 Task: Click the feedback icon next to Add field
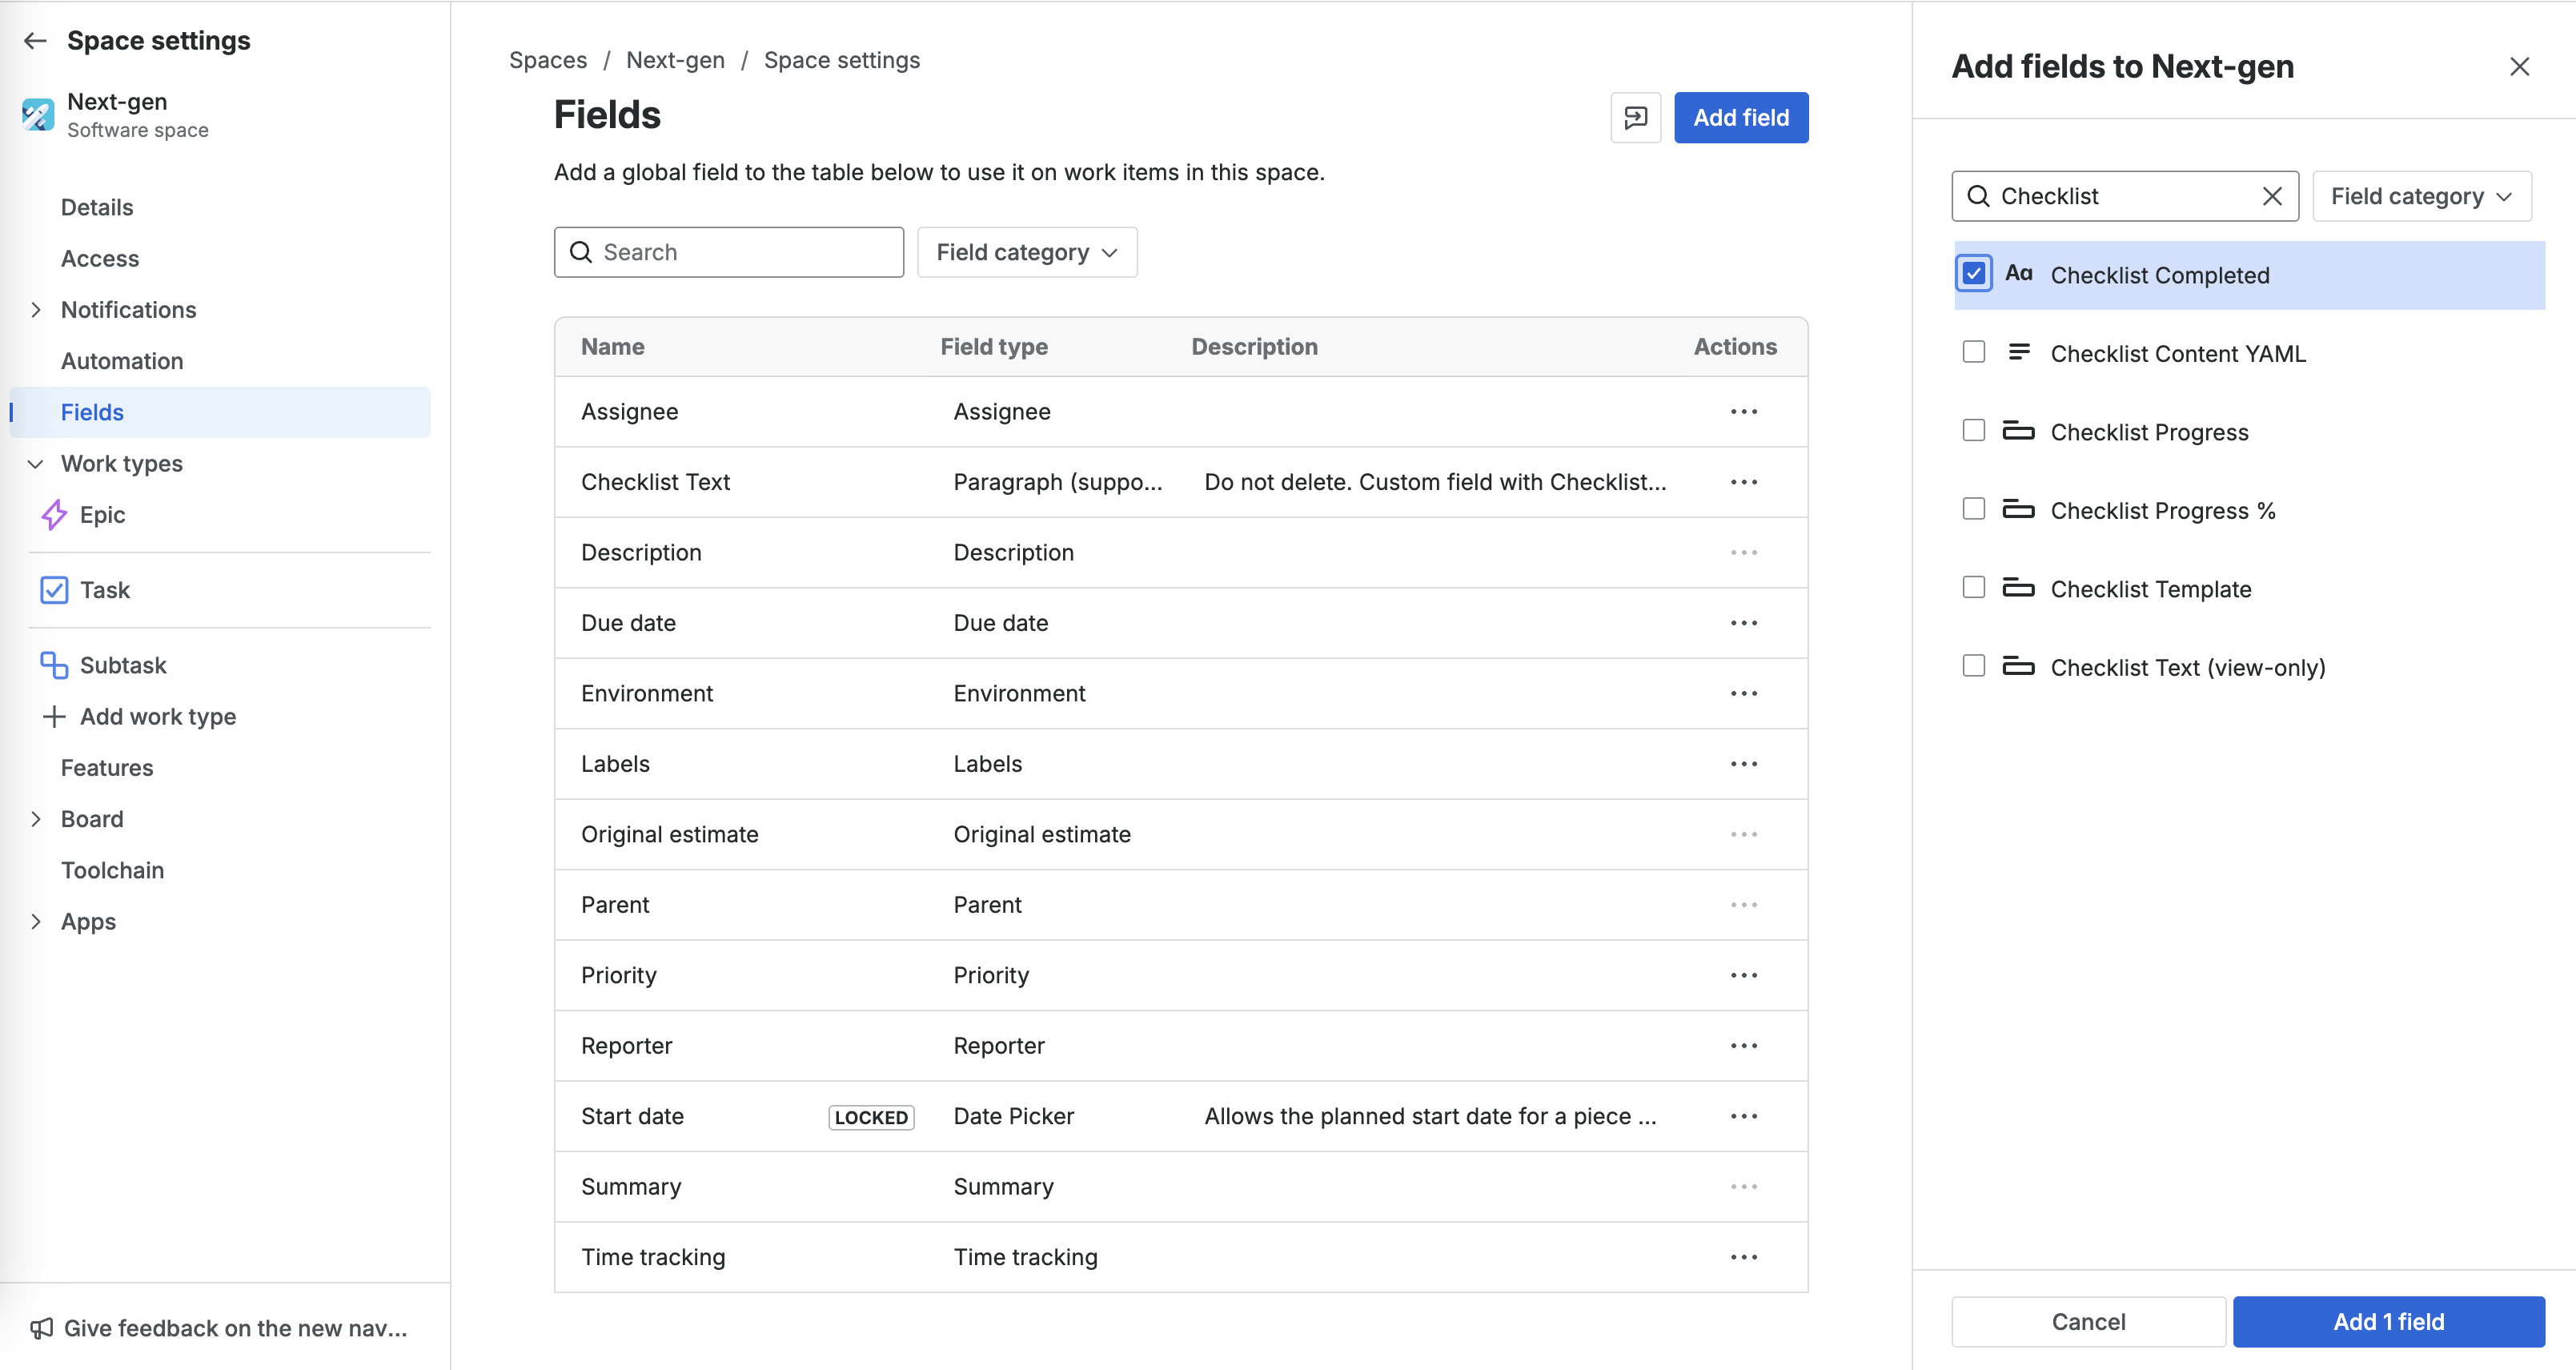(x=1635, y=117)
